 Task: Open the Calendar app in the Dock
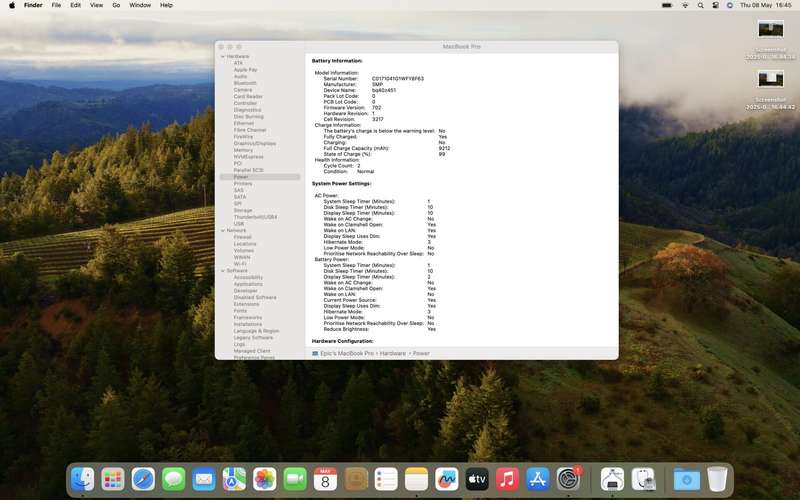(326, 480)
